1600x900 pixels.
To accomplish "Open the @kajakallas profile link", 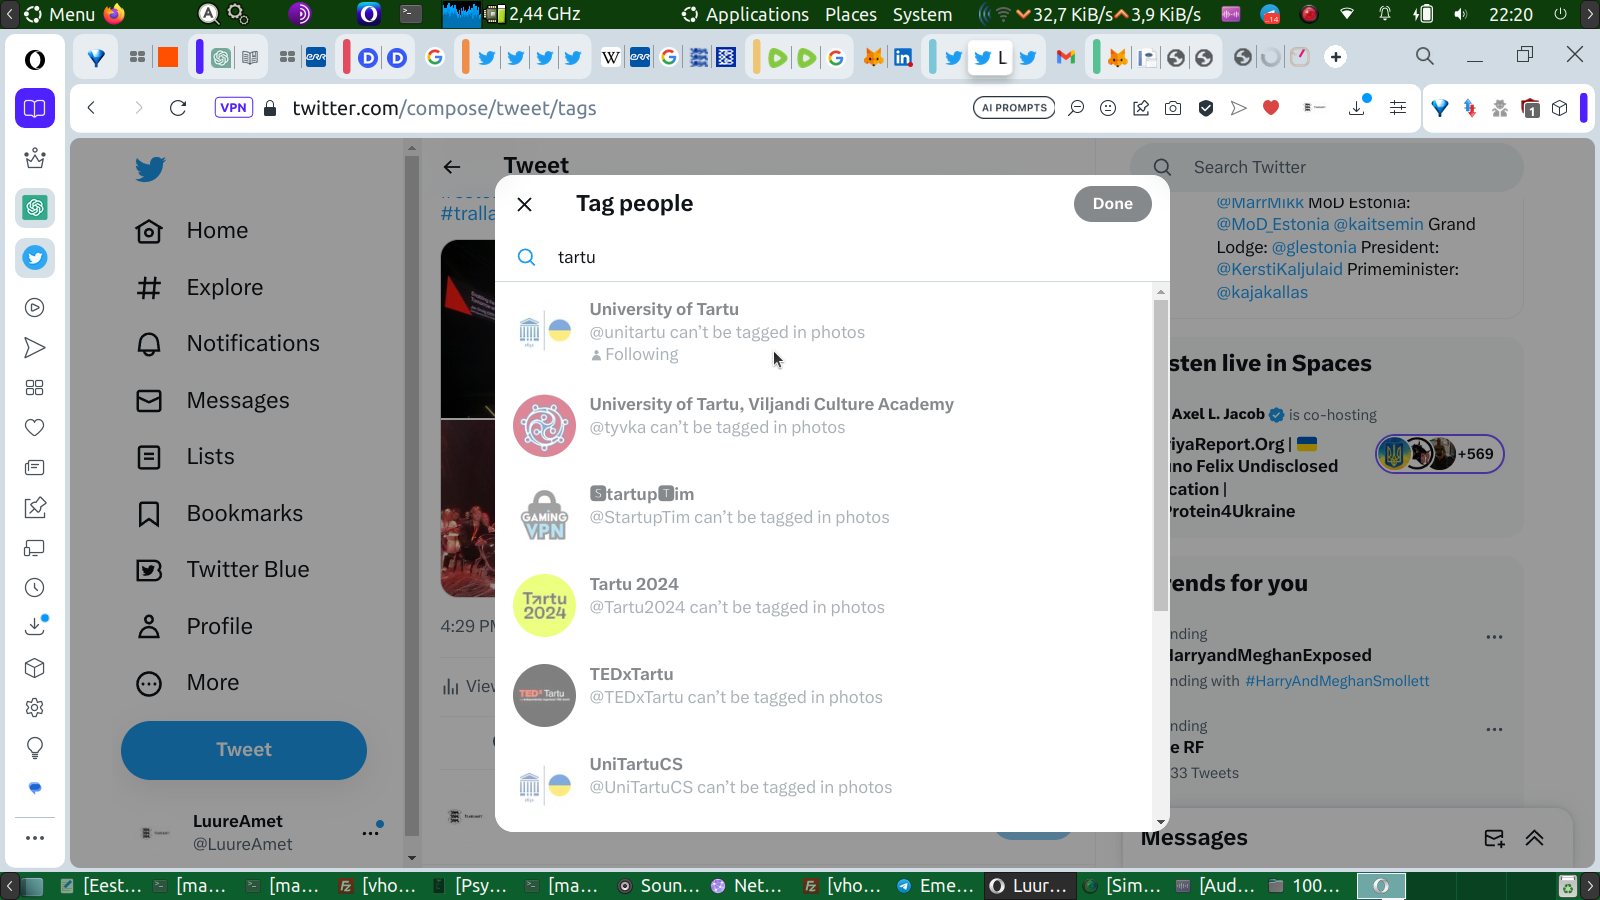I will (1262, 292).
